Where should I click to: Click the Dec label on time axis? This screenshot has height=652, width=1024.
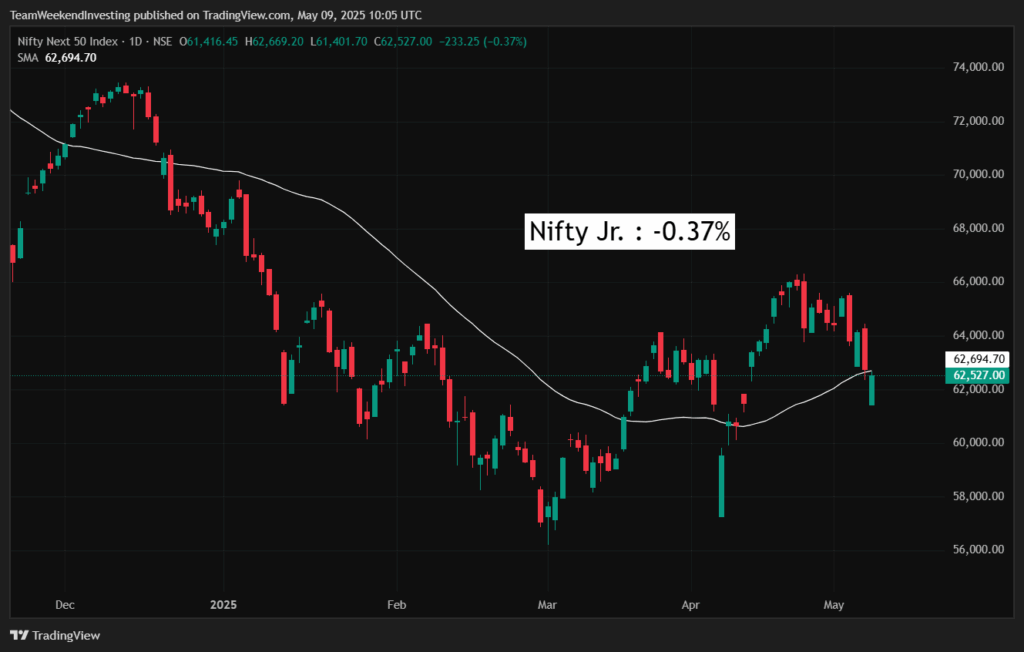(64, 605)
